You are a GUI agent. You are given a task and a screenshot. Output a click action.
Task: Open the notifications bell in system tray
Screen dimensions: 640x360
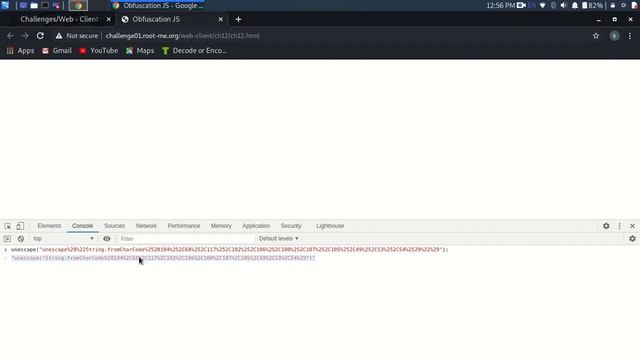click(x=575, y=5)
